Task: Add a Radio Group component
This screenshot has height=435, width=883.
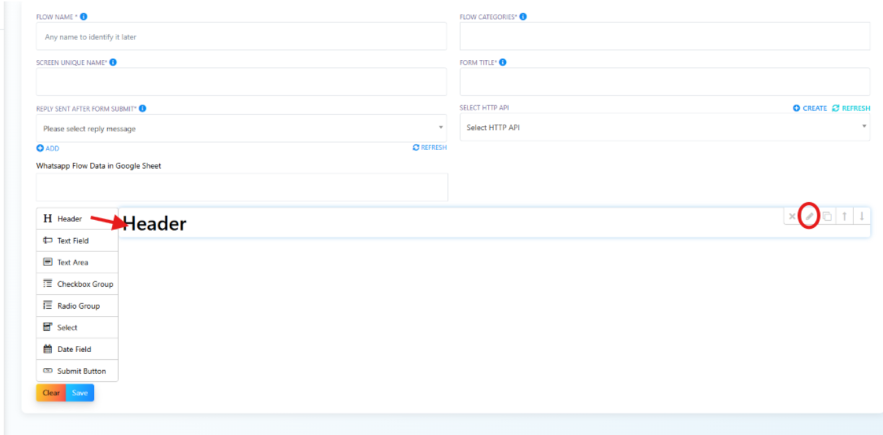Action: pyautogui.click(x=77, y=306)
